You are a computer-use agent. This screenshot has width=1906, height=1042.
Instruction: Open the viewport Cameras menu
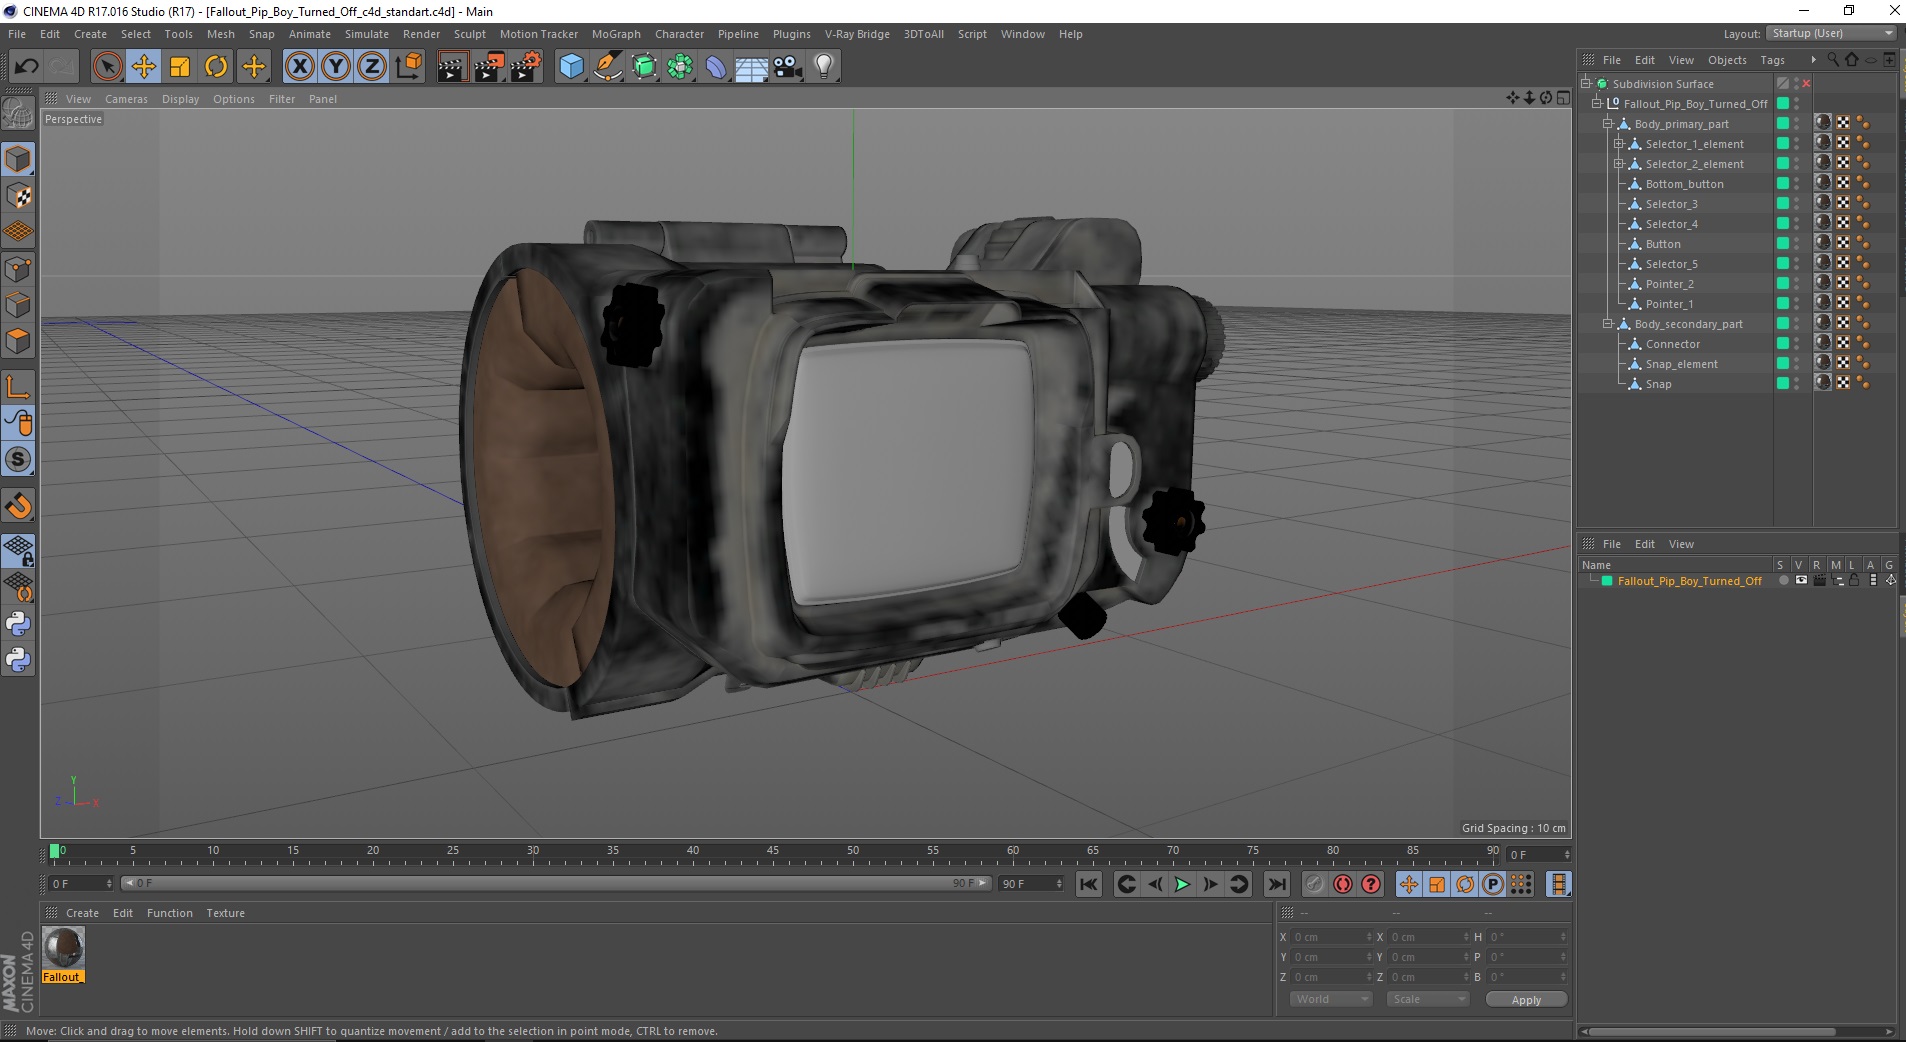pyautogui.click(x=126, y=99)
